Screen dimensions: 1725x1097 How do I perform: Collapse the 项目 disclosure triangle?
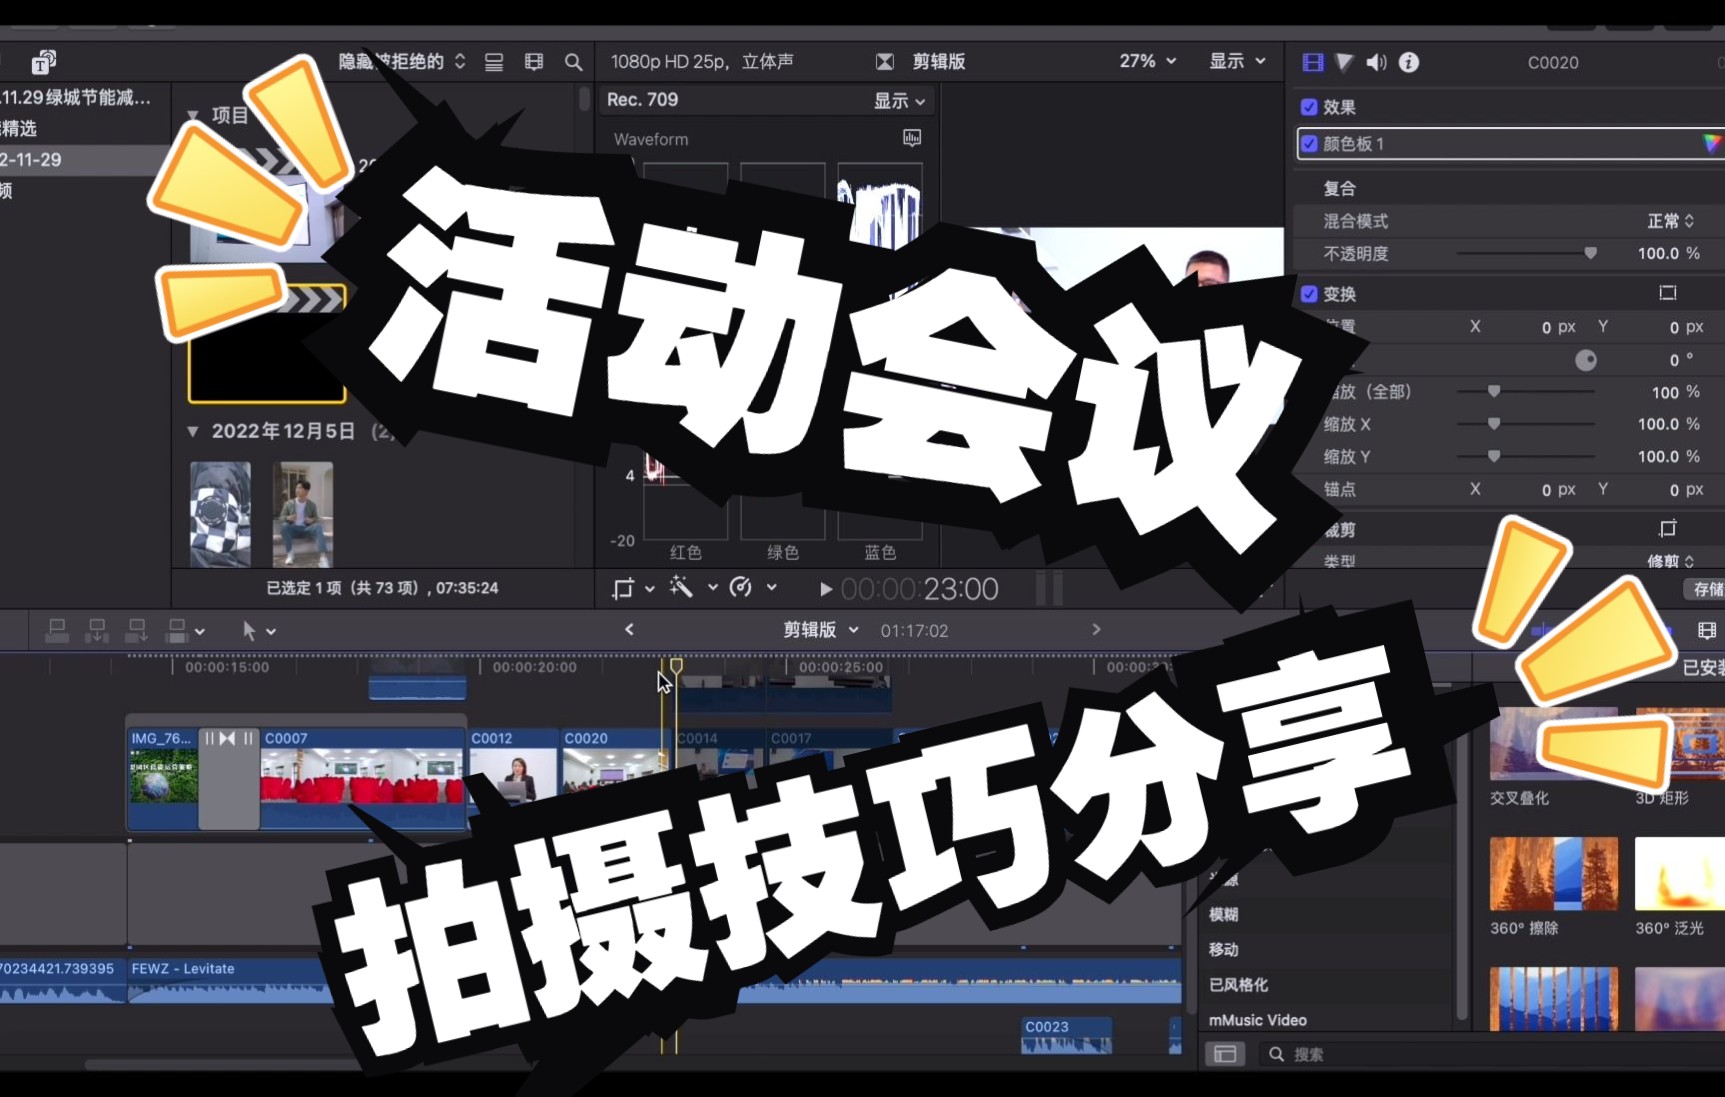point(193,115)
